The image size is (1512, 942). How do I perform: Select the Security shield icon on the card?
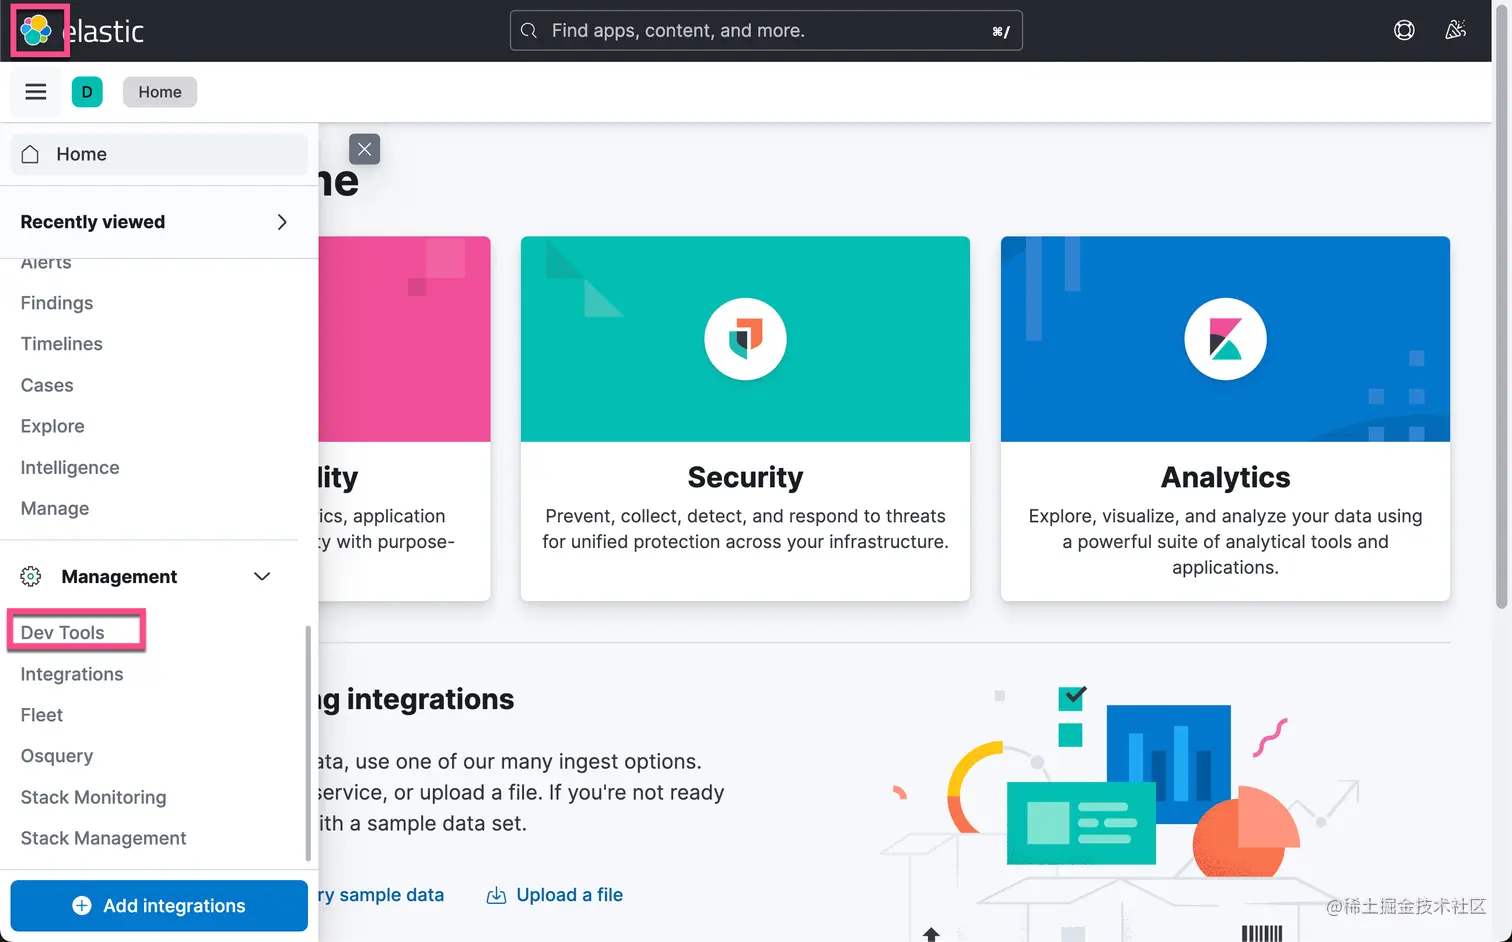click(x=744, y=338)
